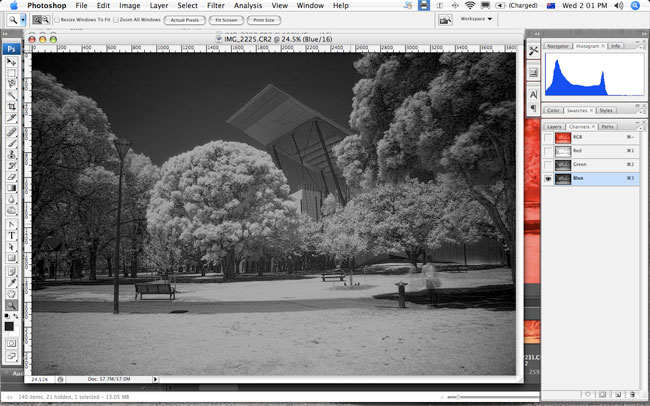Click the Fit Screen button
The image size is (650, 406).
[x=226, y=20]
